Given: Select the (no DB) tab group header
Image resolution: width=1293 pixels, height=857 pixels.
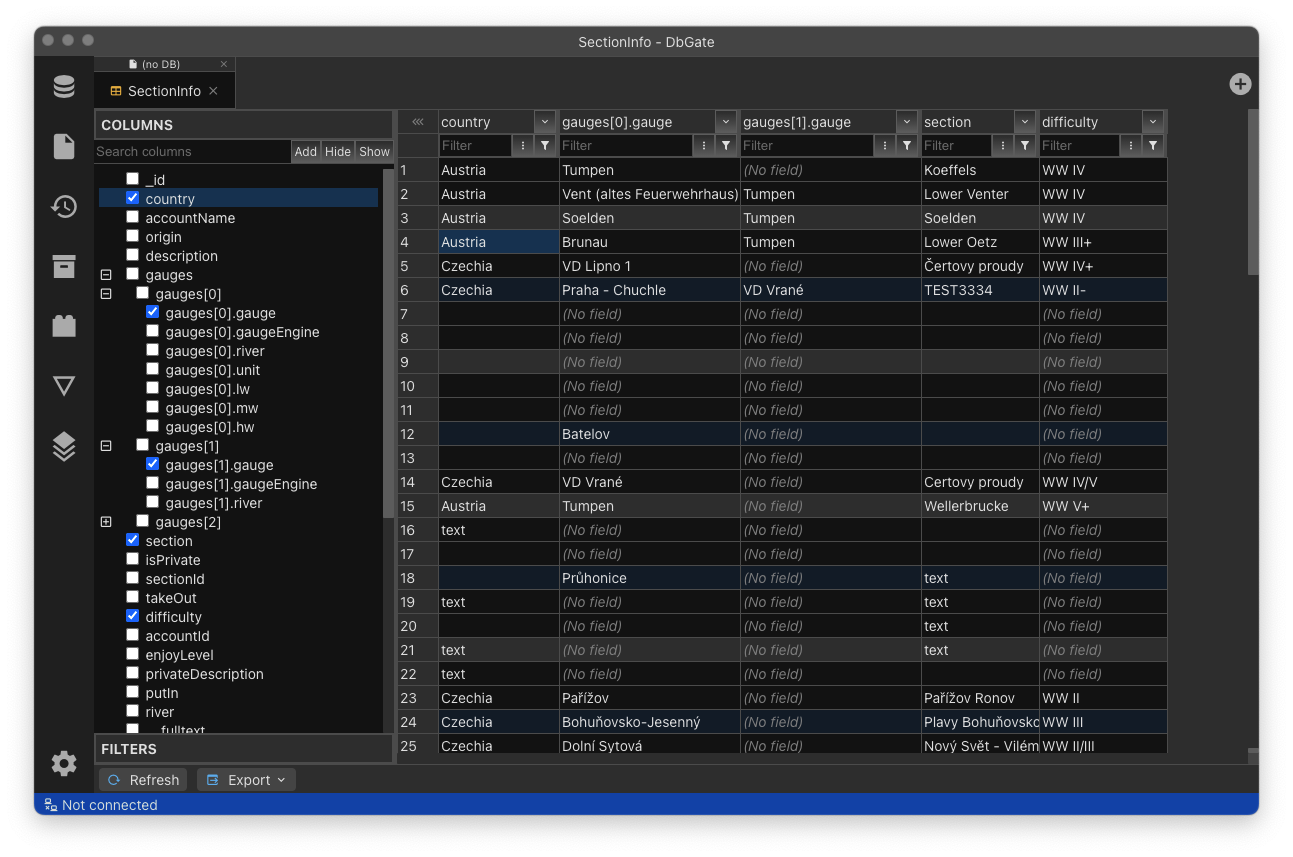Looking at the screenshot, I should [x=160, y=64].
